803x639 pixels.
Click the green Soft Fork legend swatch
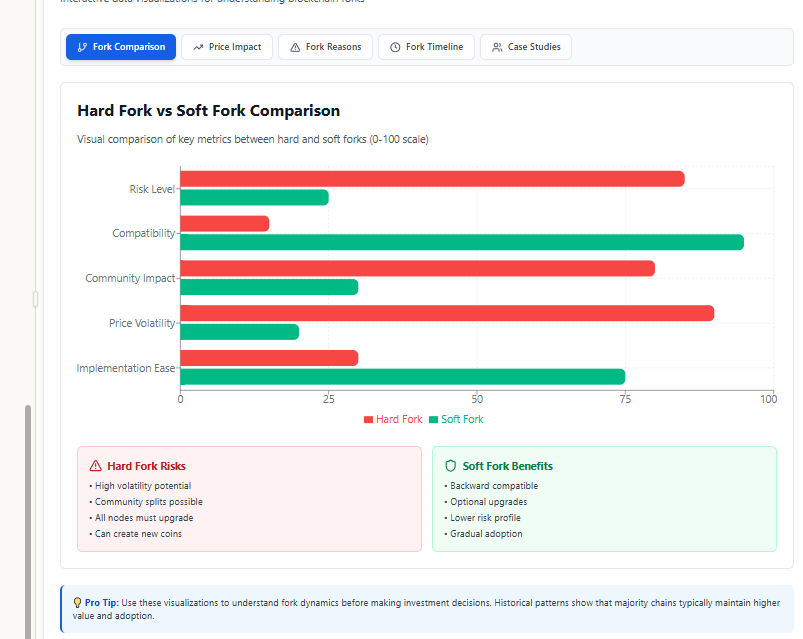click(433, 420)
